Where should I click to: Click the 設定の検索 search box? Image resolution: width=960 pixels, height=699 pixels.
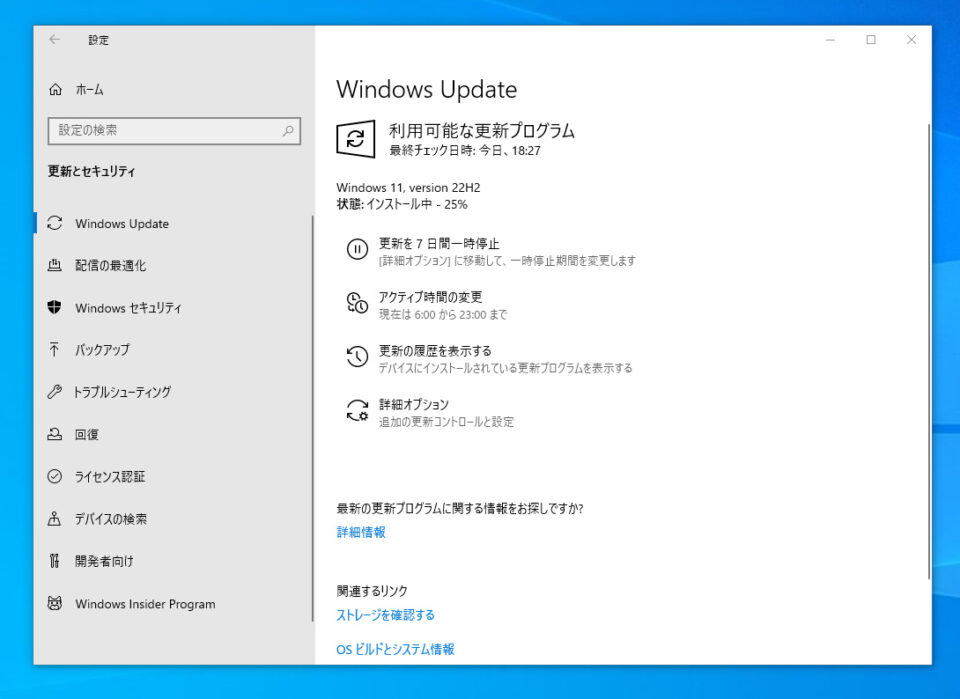coord(174,130)
